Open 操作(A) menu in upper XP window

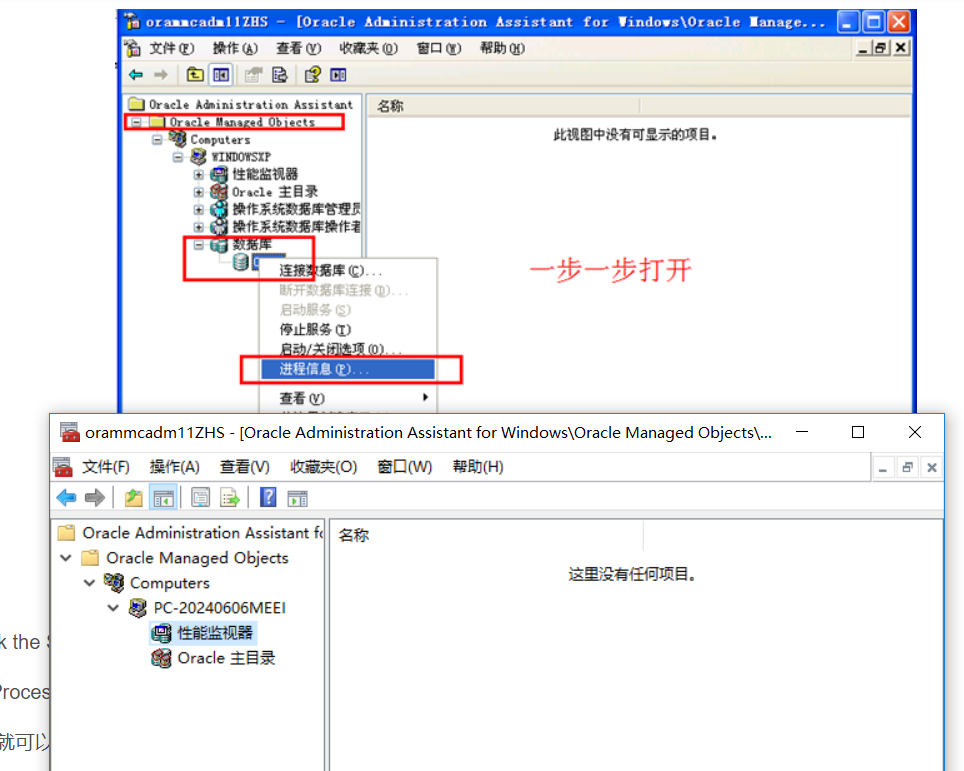tap(235, 48)
